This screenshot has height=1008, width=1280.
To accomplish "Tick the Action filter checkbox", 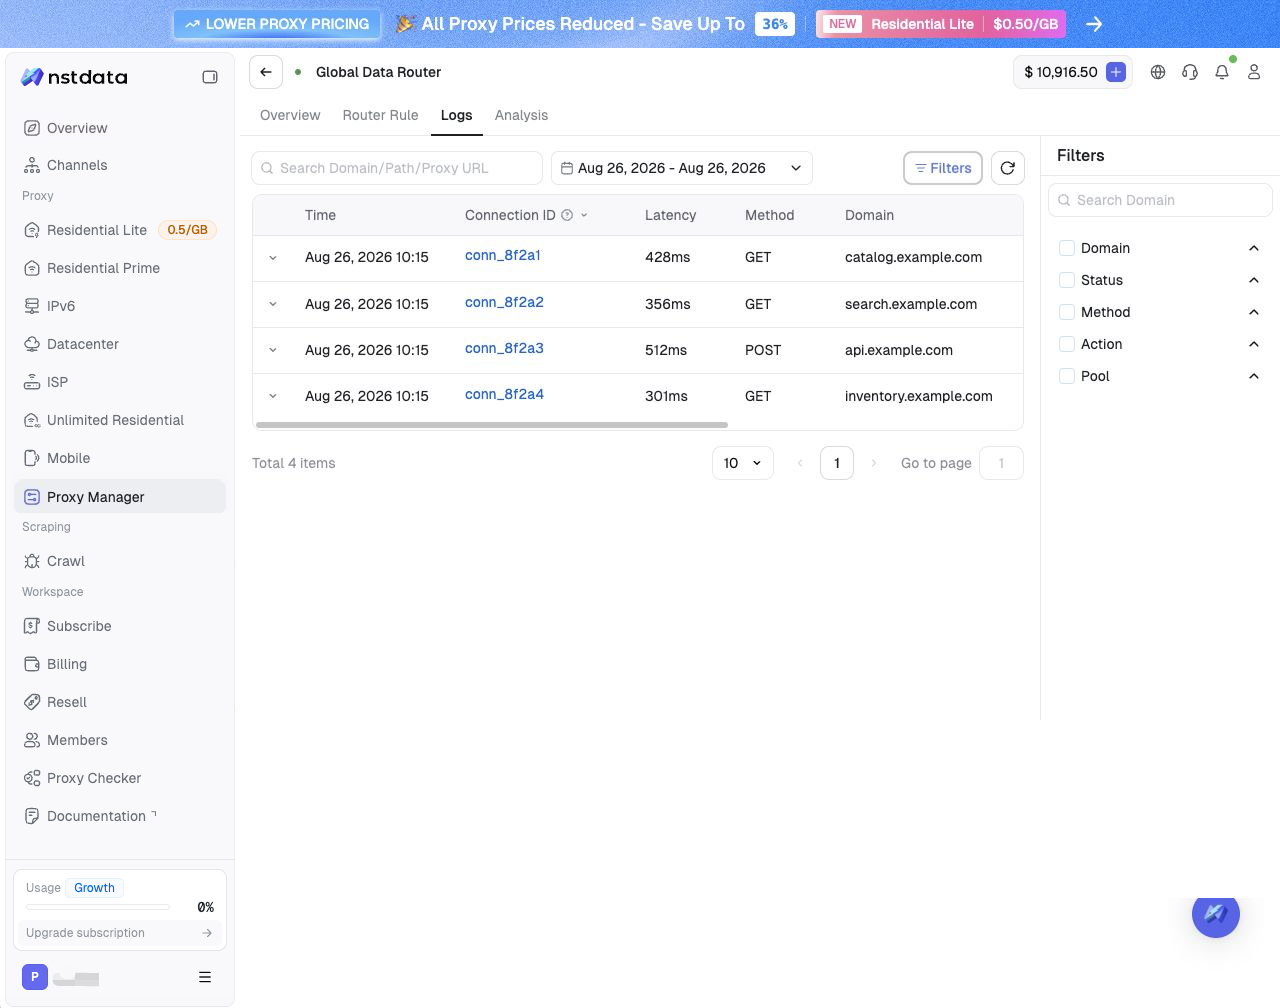I will click(x=1067, y=344).
